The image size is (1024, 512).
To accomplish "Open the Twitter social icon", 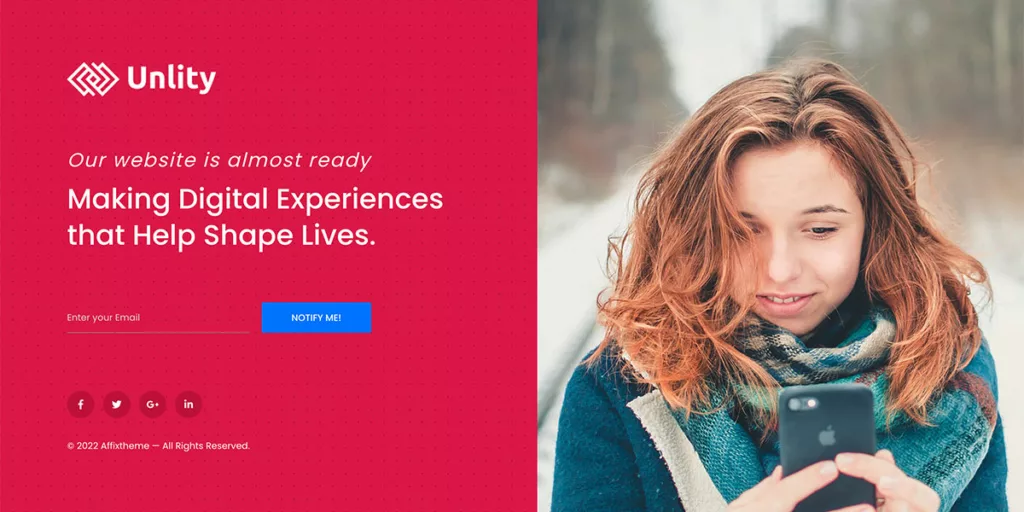I will (116, 404).
